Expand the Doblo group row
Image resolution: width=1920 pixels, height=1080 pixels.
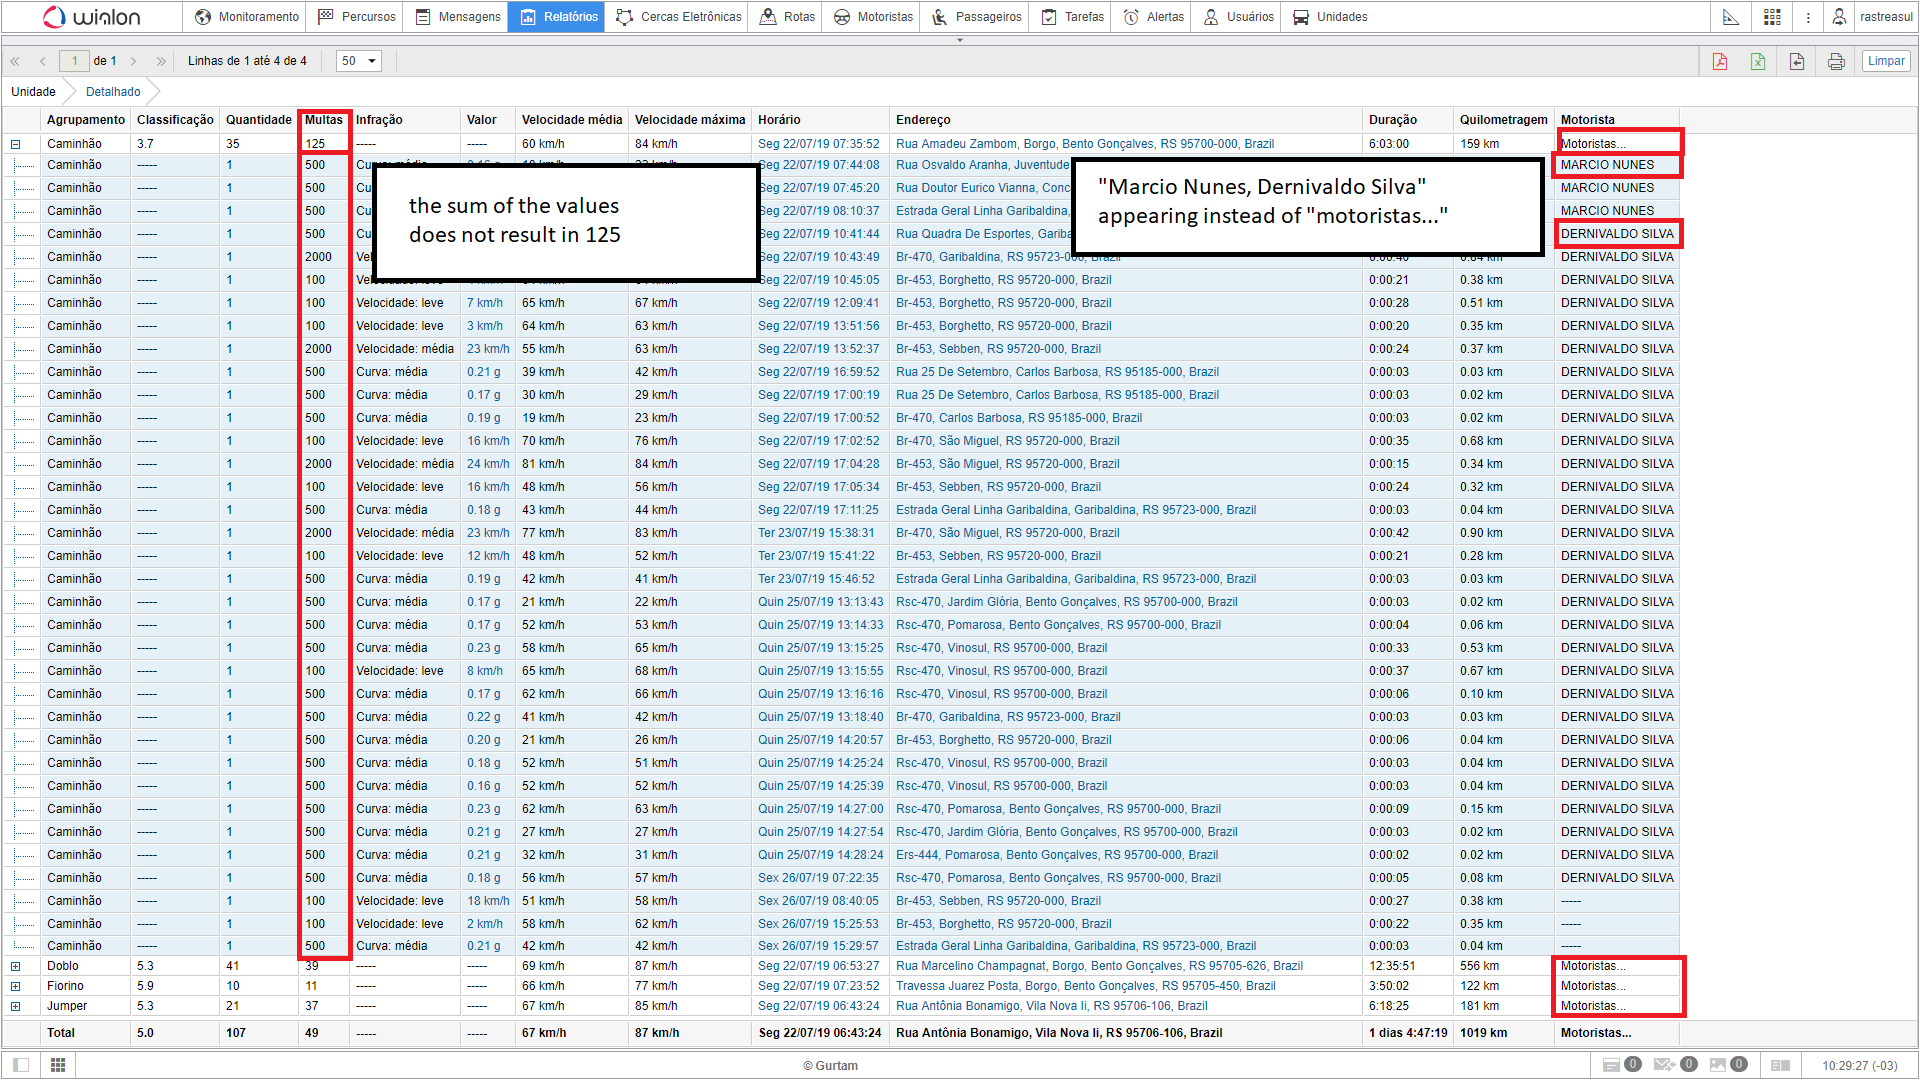click(x=16, y=966)
